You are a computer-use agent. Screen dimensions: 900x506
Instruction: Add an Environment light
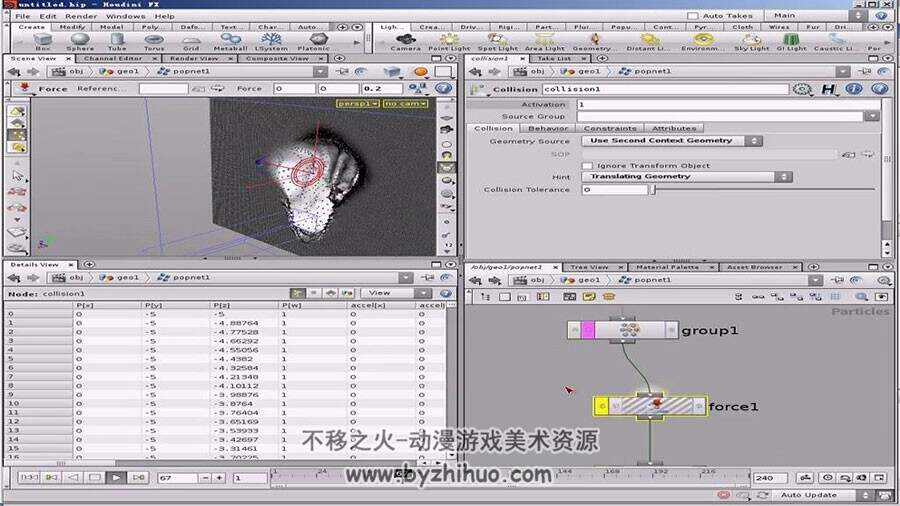(x=703, y=42)
